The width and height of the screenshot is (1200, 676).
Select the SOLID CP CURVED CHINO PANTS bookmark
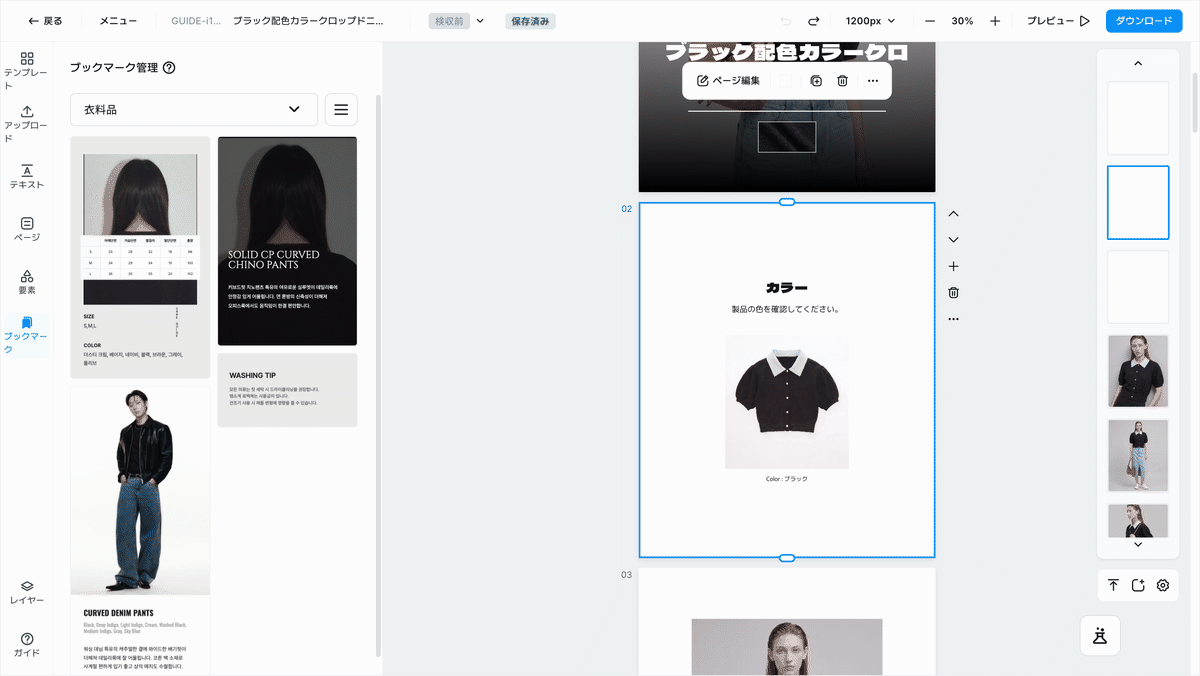click(287, 241)
